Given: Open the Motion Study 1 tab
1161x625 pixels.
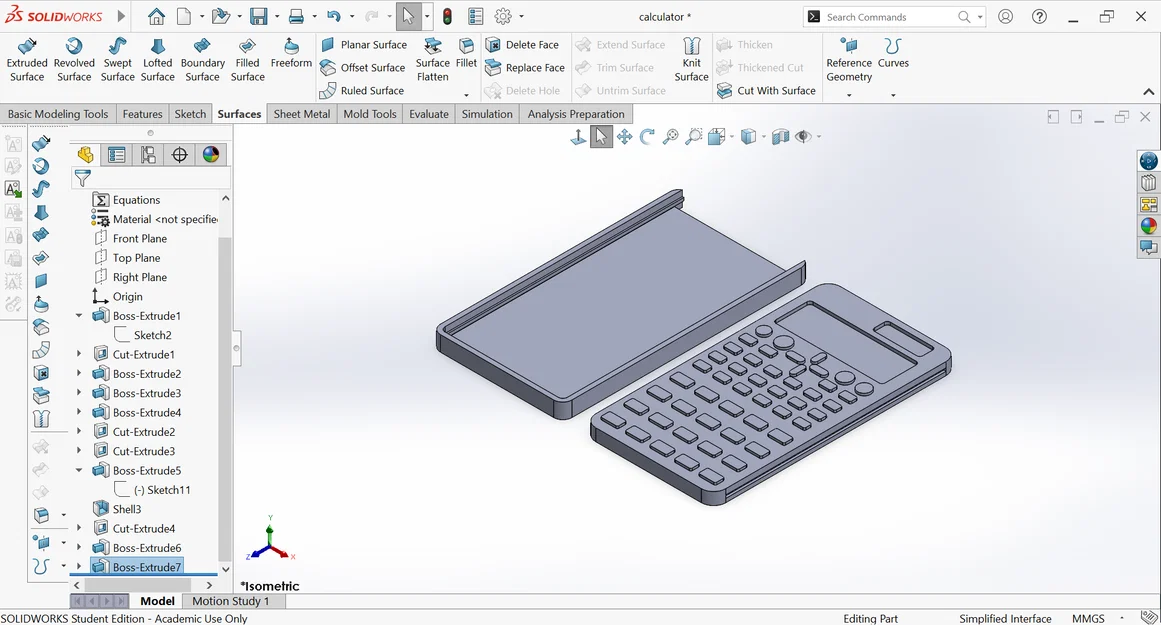Looking at the screenshot, I should tap(232, 601).
